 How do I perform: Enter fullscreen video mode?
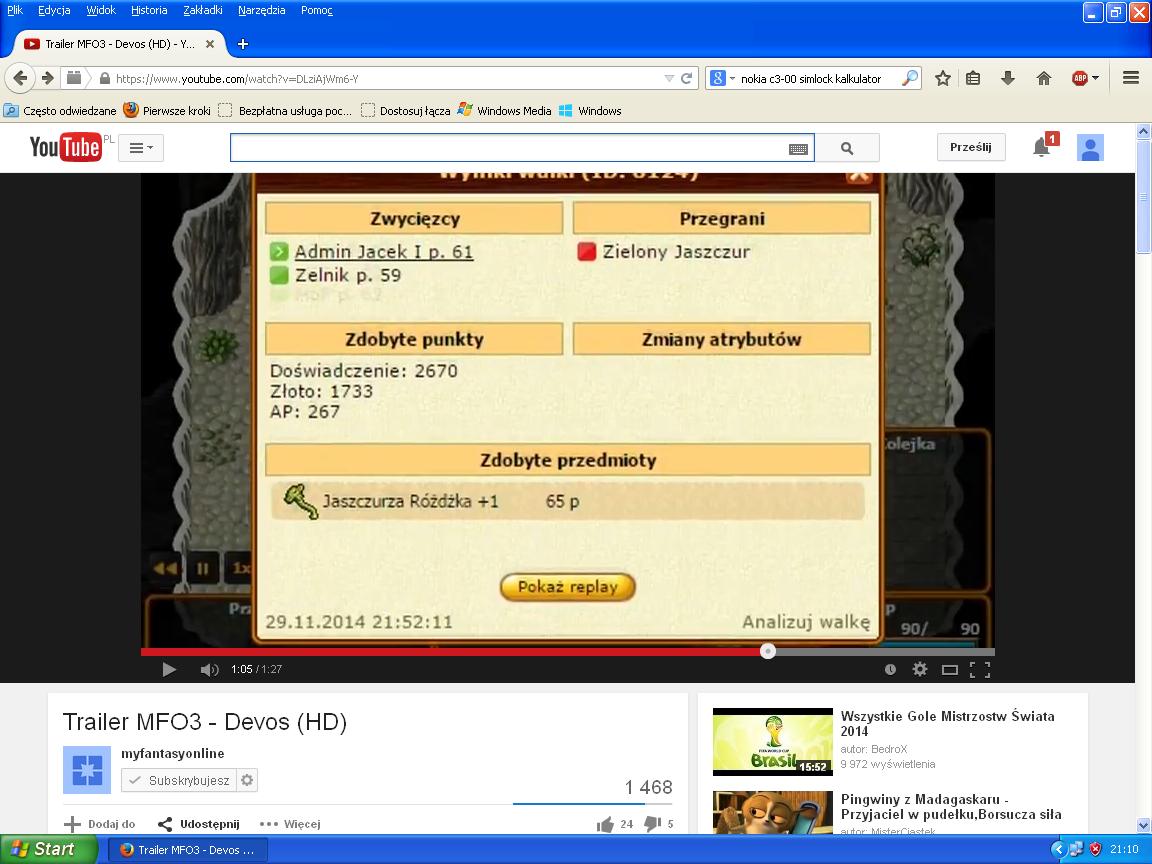(x=980, y=670)
